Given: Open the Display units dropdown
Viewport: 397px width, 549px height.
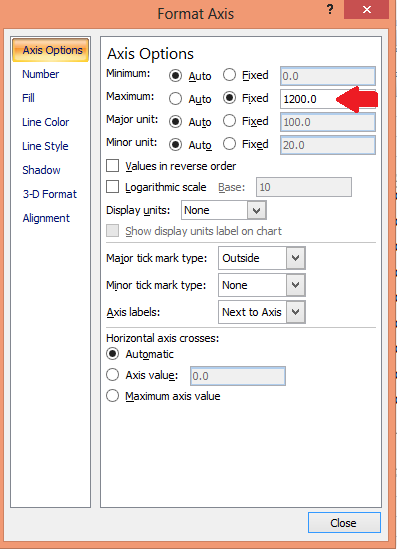Looking at the screenshot, I should (257, 210).
